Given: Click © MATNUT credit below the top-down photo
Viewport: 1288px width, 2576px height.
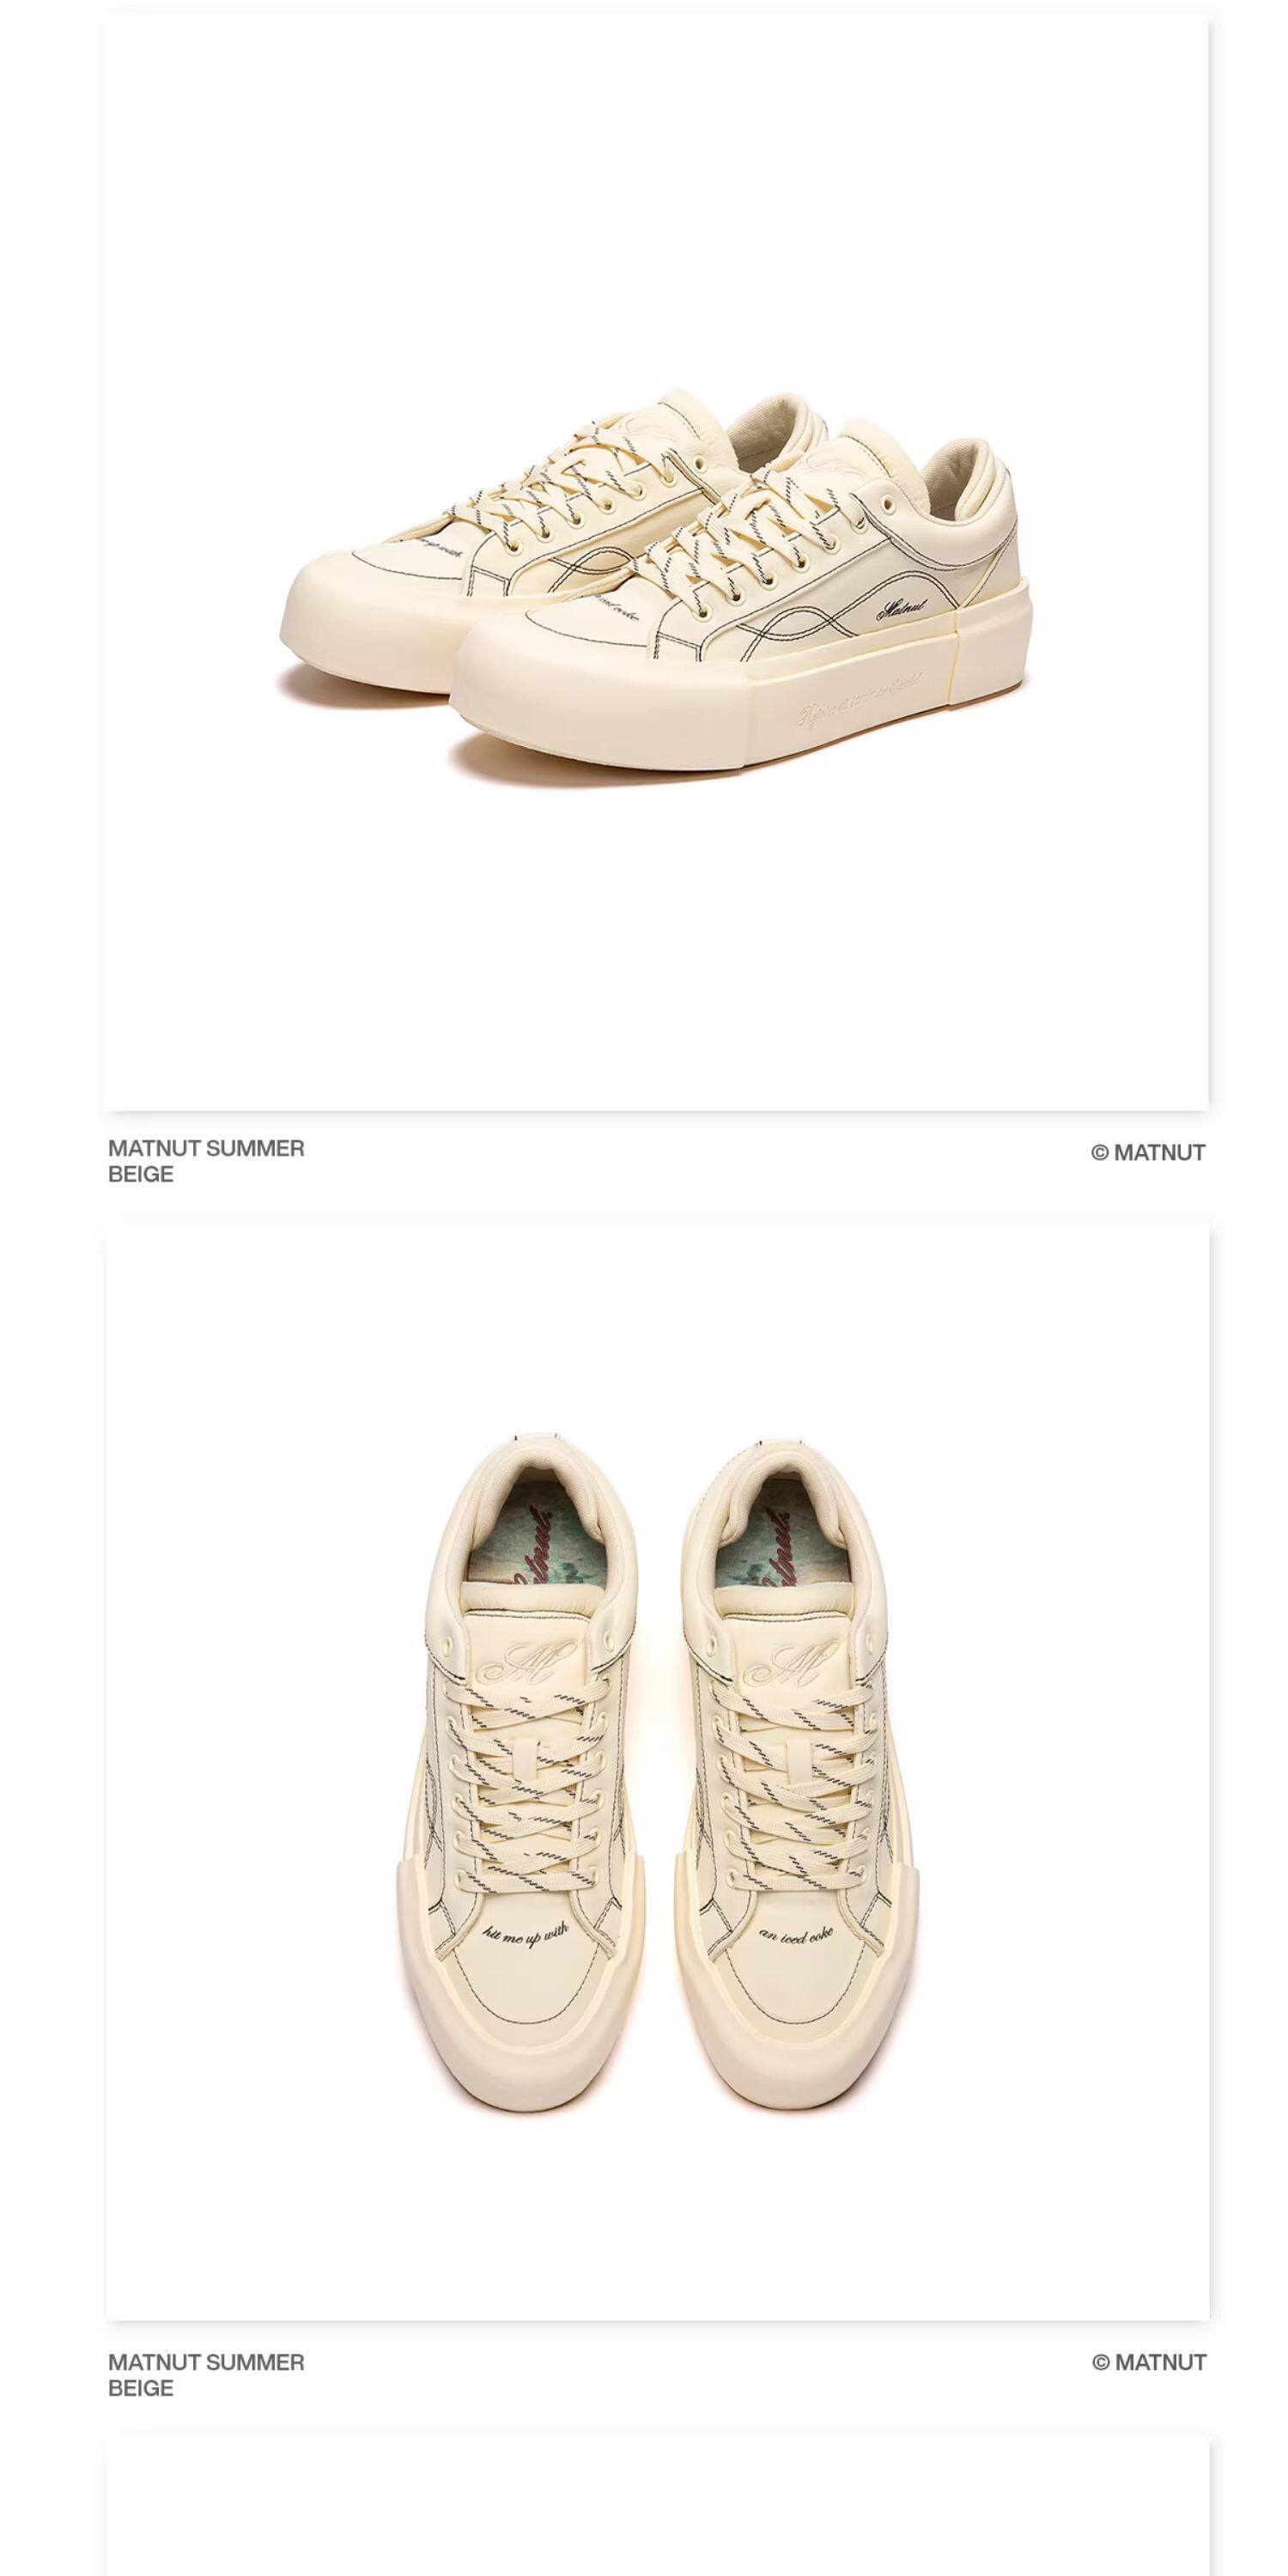Looking at the screenshot, I should [x=1149, y=2362].
